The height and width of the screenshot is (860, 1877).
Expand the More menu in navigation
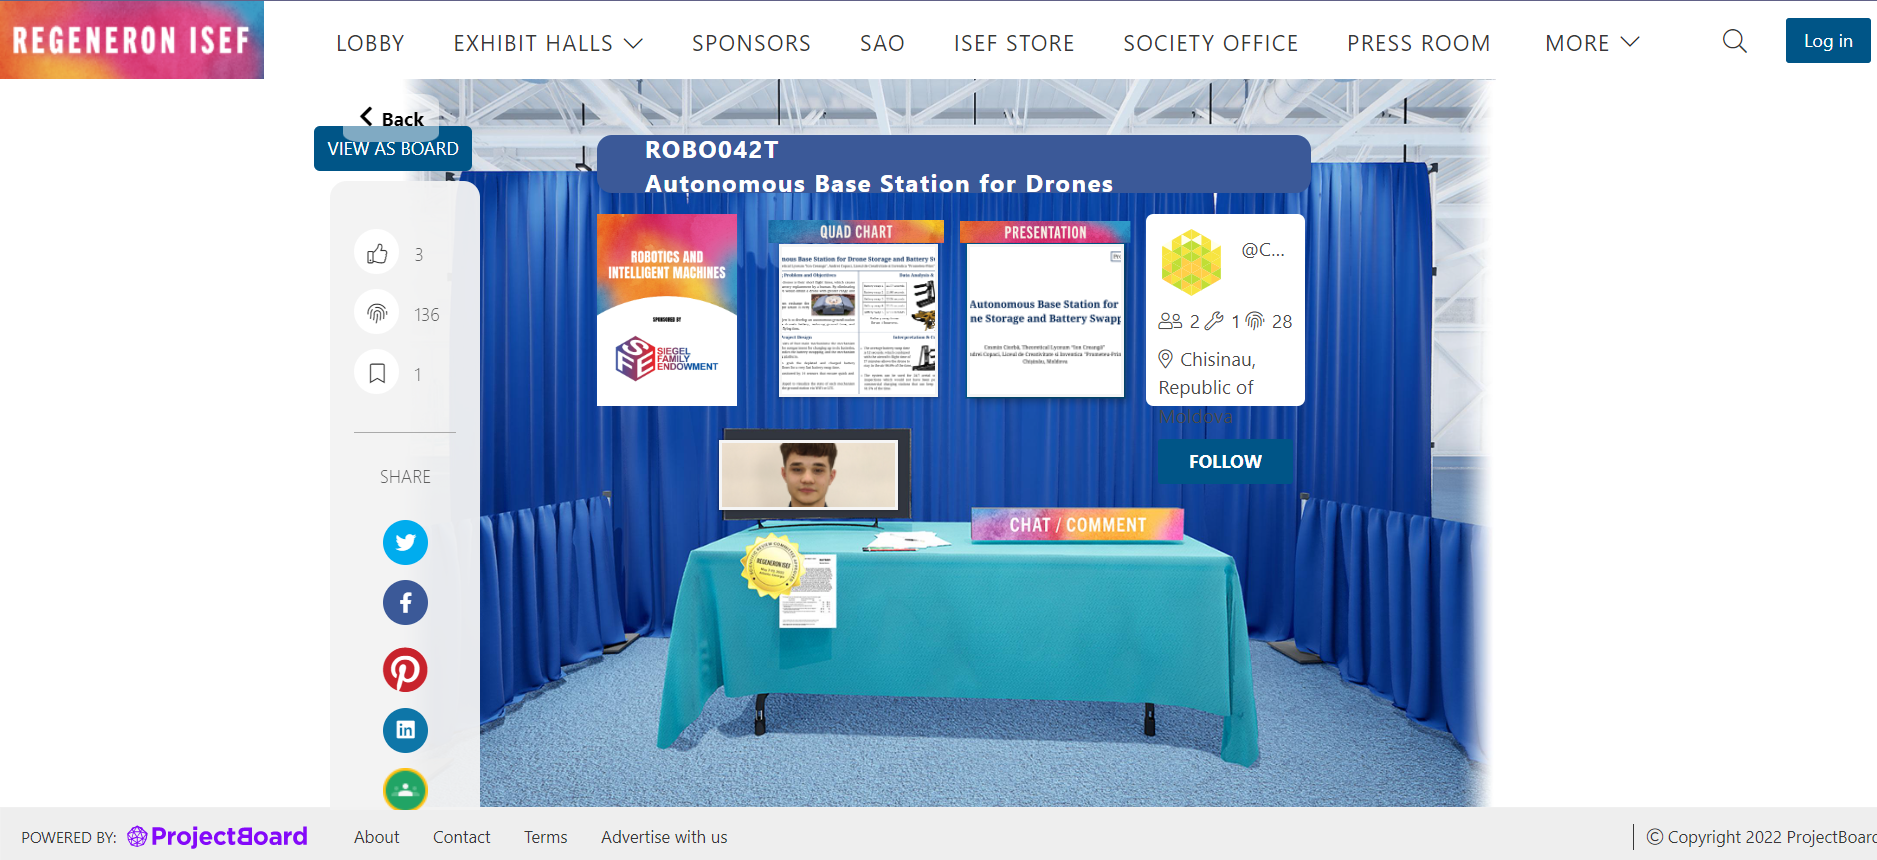point(1591,43)
